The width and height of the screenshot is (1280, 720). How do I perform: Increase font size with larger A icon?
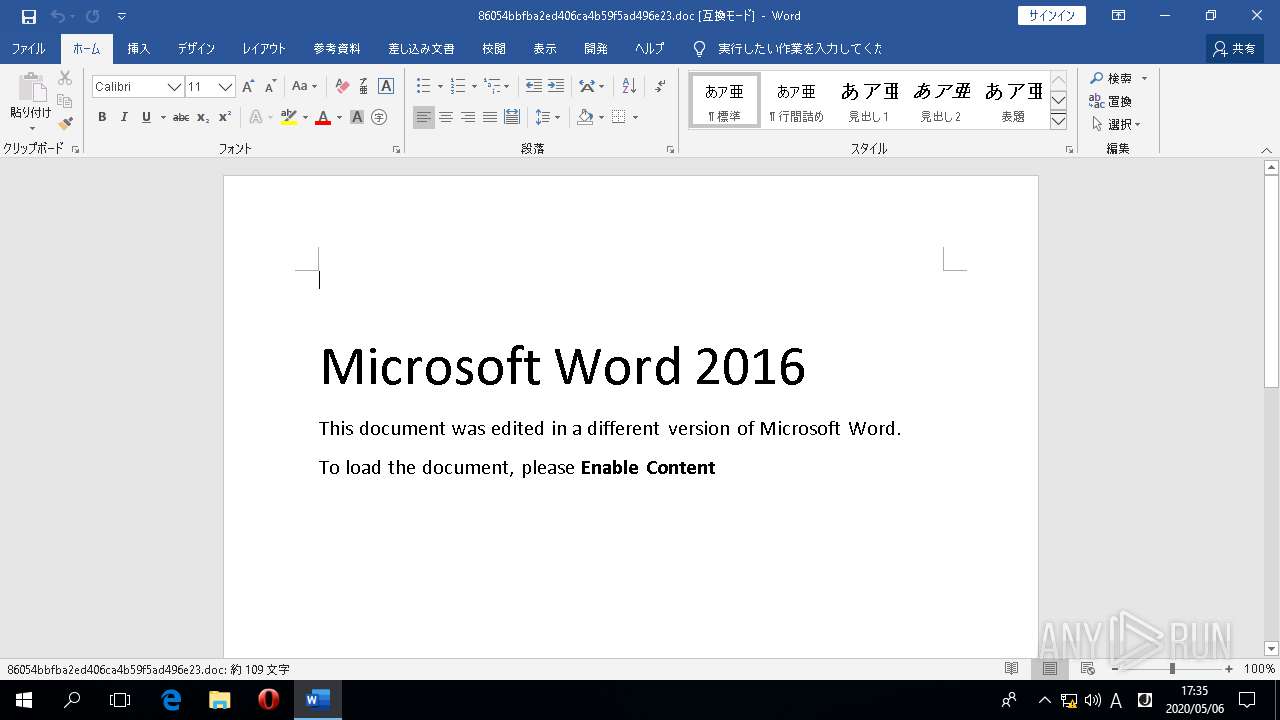248,87
